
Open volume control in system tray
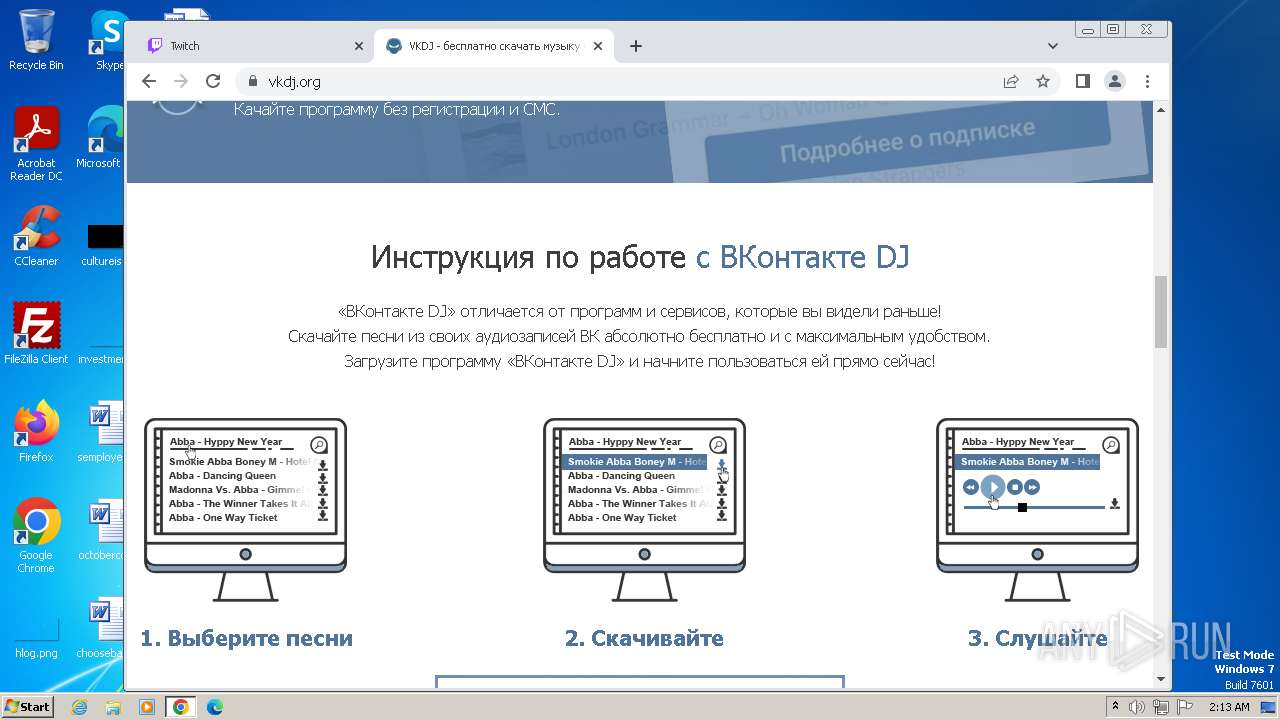pyautogui.click(x=1137, y=707)
